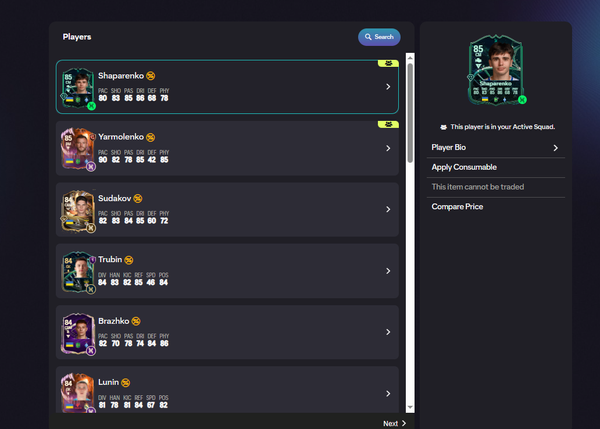Click the untradeable icon next to Sudakov

[x=137, y=198]
